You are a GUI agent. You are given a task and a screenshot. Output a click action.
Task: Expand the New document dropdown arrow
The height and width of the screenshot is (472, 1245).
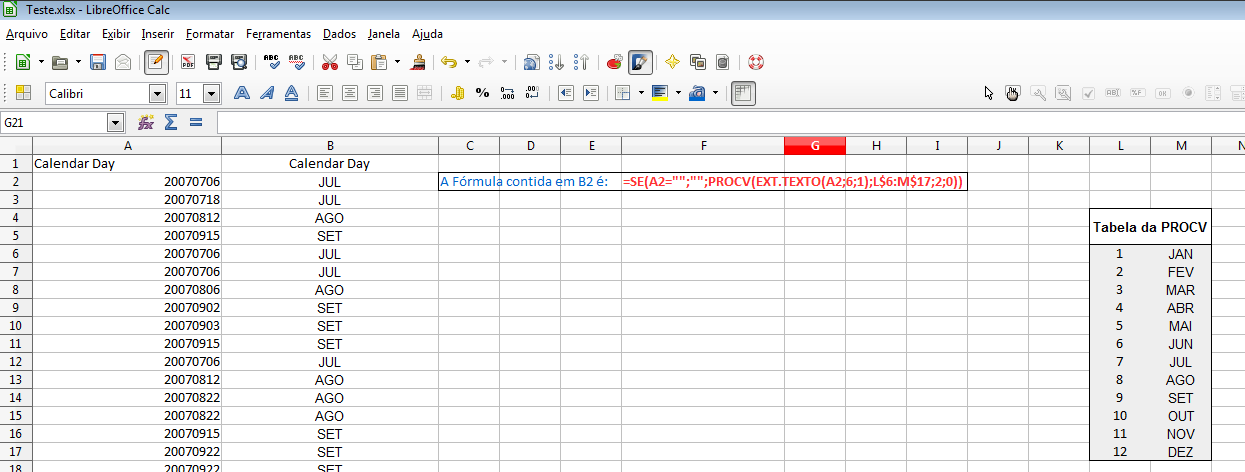pyautogui.click(x=41, y=62)
